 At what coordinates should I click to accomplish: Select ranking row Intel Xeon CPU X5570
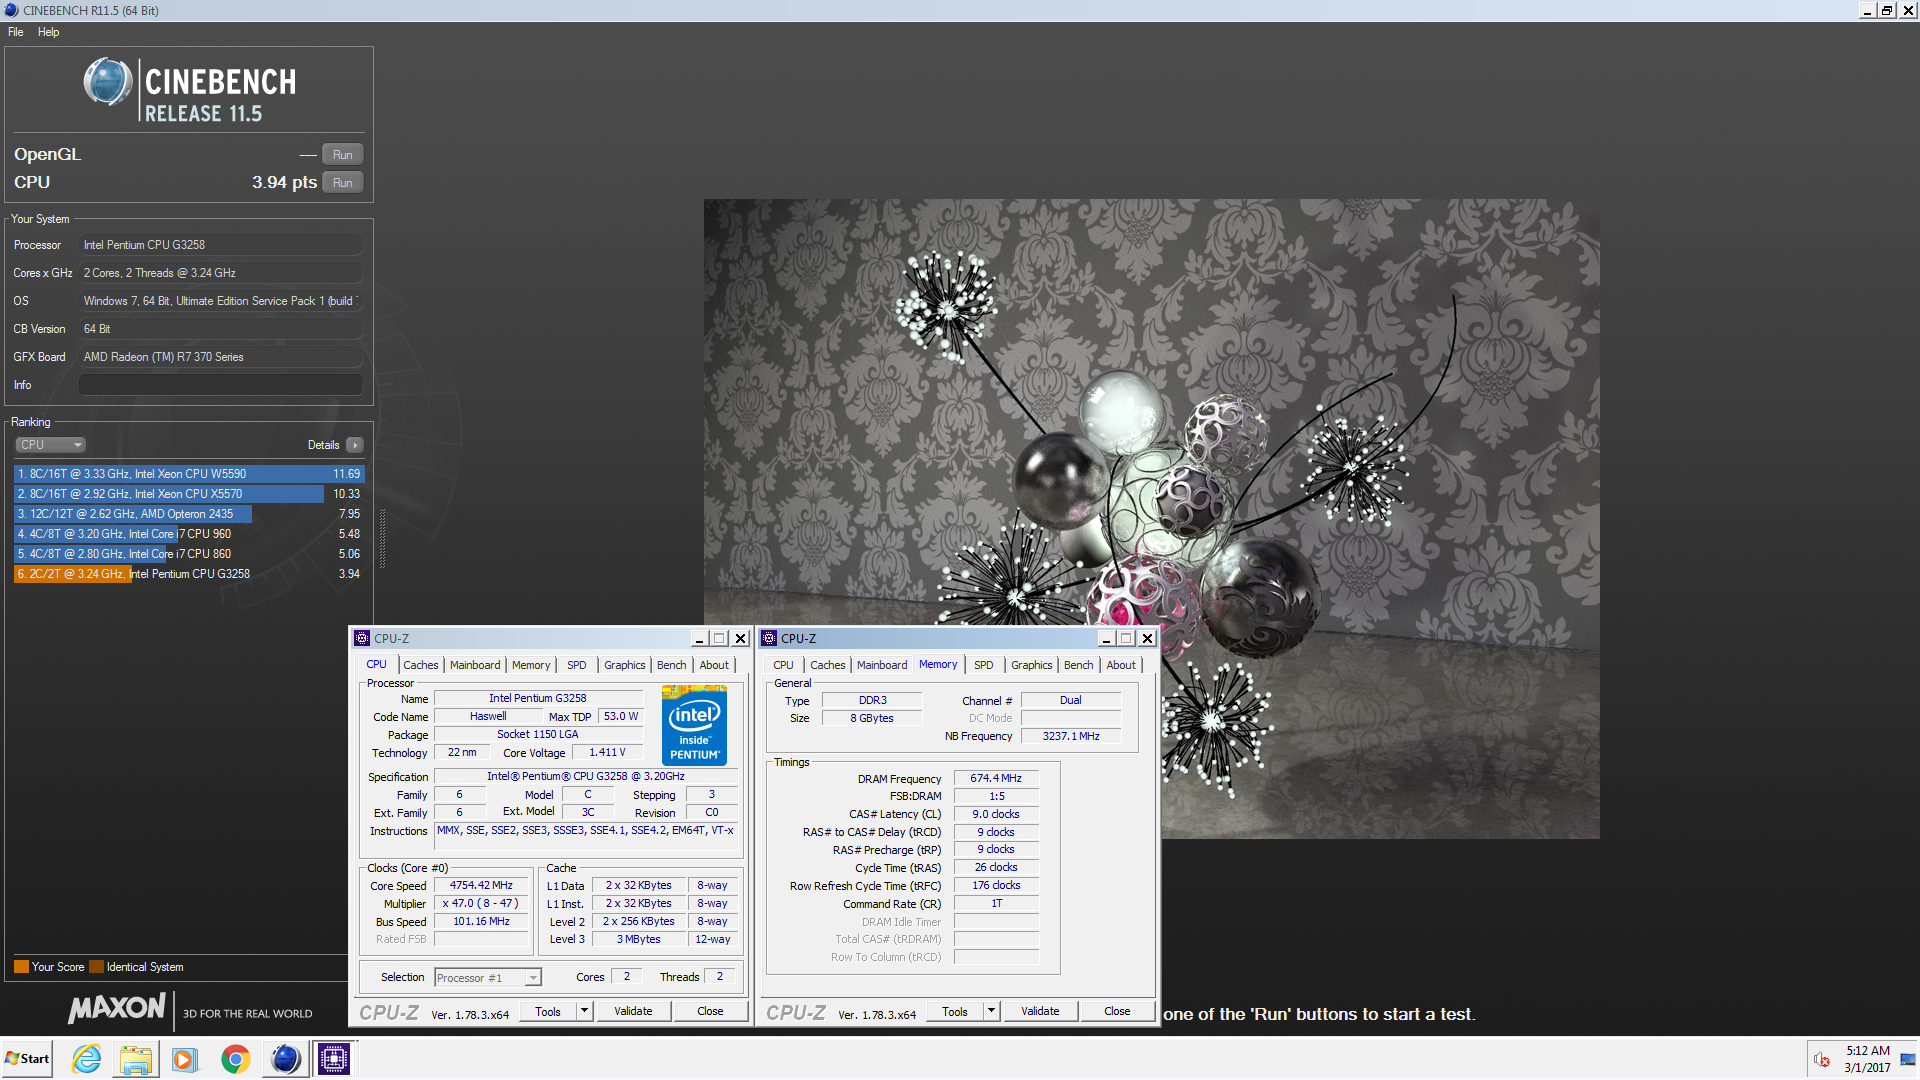[x=189, y=494]
